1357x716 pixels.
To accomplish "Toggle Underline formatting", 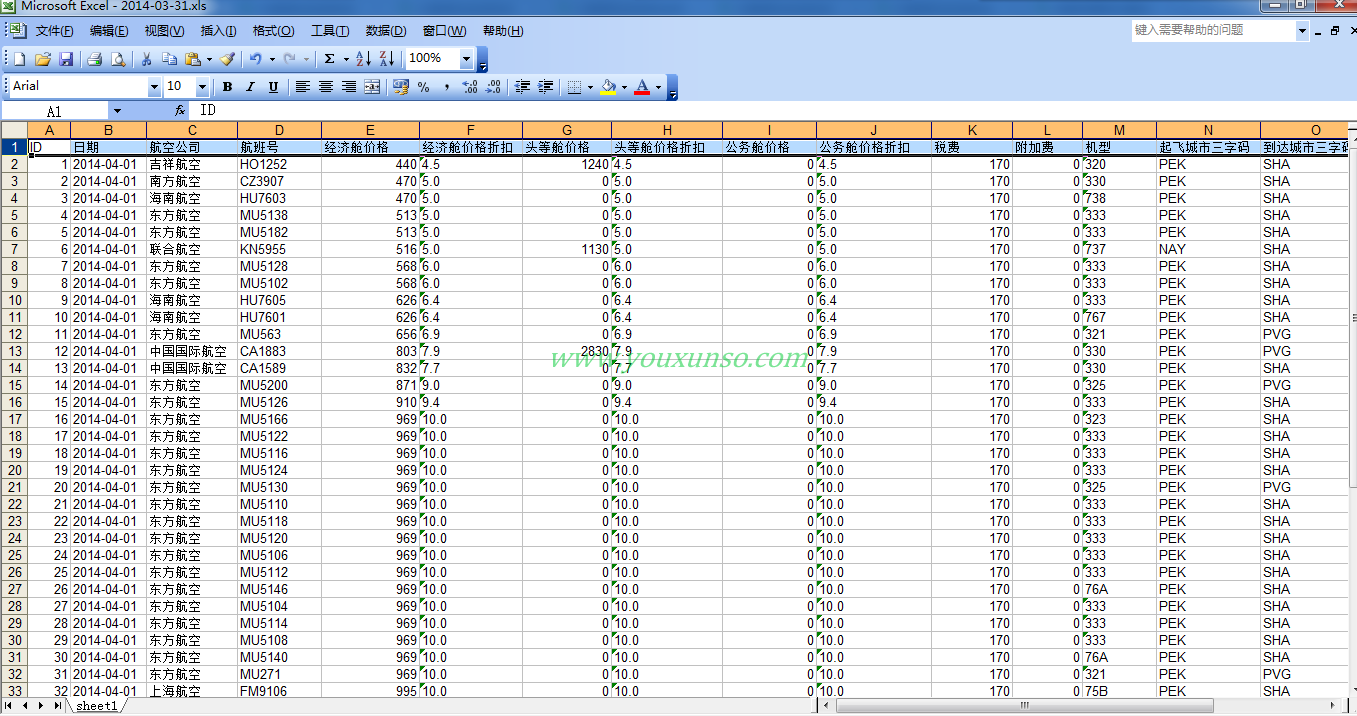I will click(273, 87).
